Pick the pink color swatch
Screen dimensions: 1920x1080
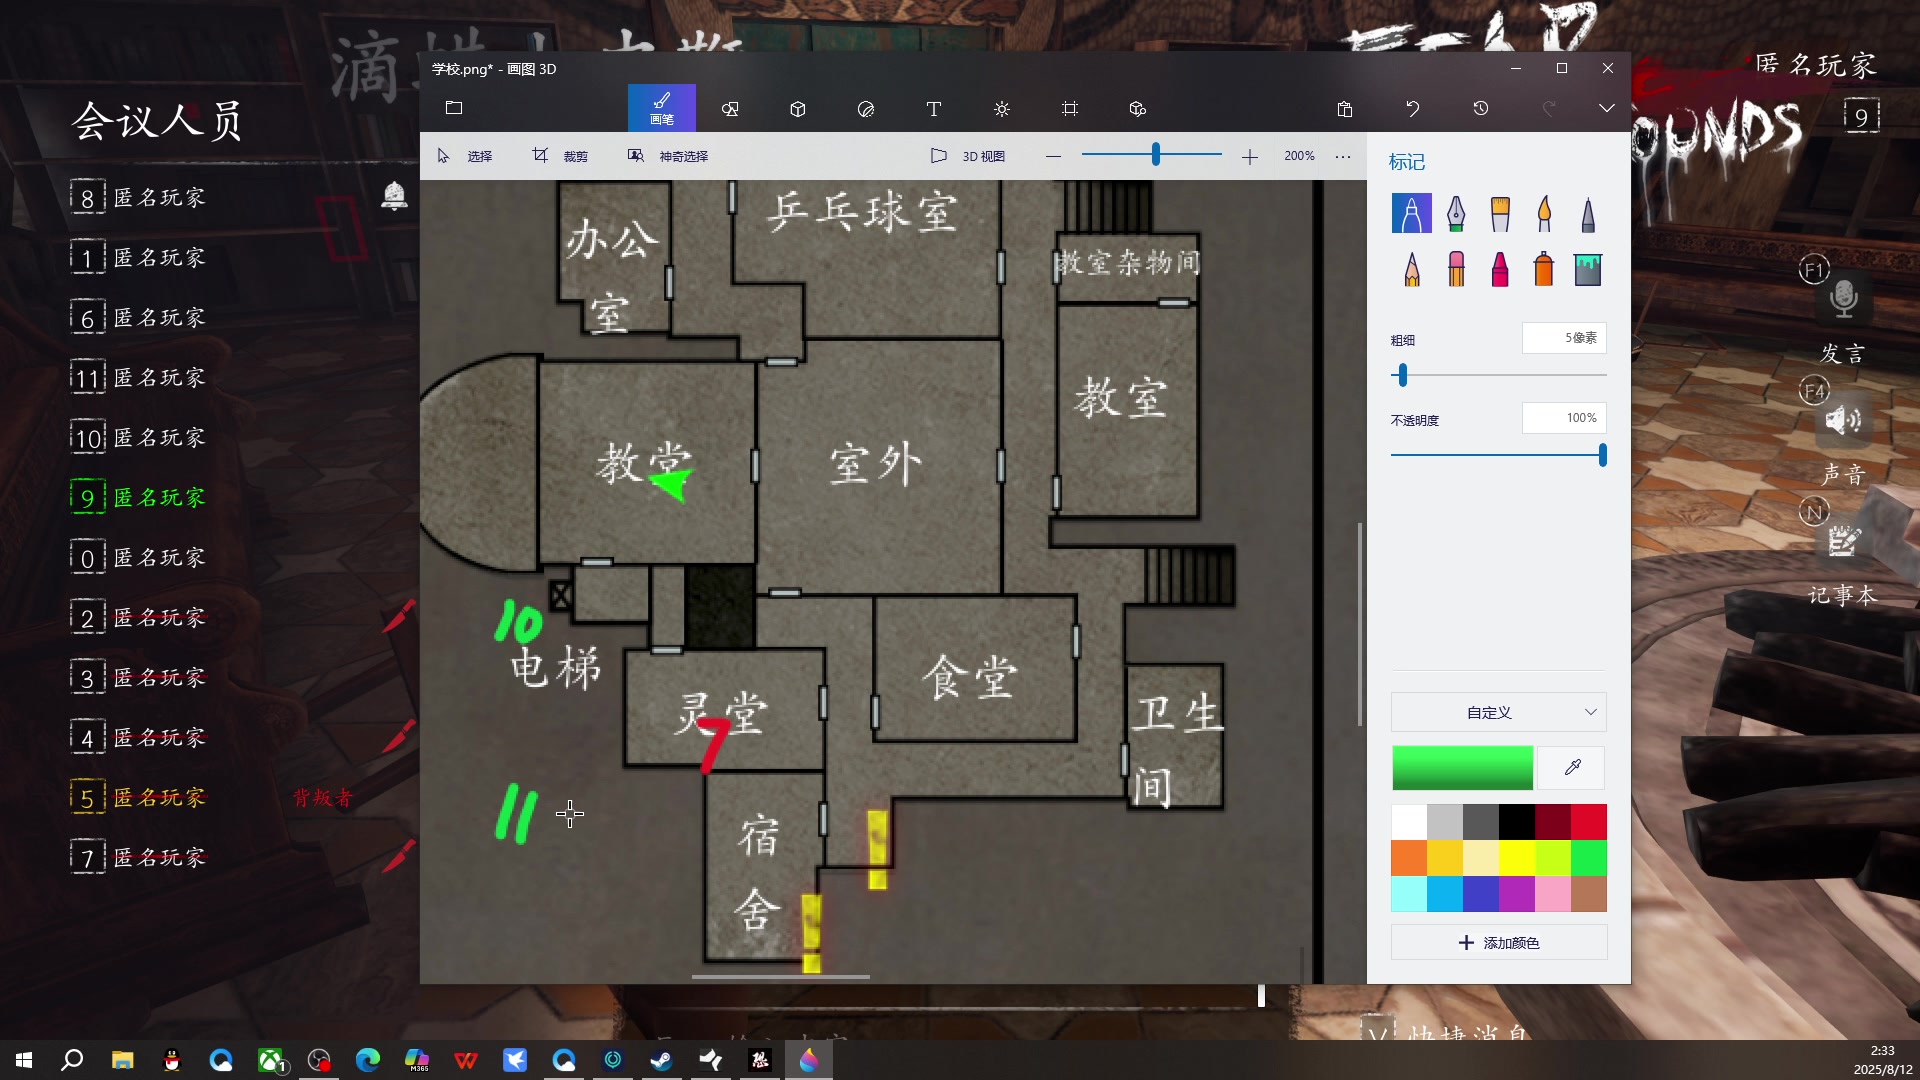[x=1553, y=894]
